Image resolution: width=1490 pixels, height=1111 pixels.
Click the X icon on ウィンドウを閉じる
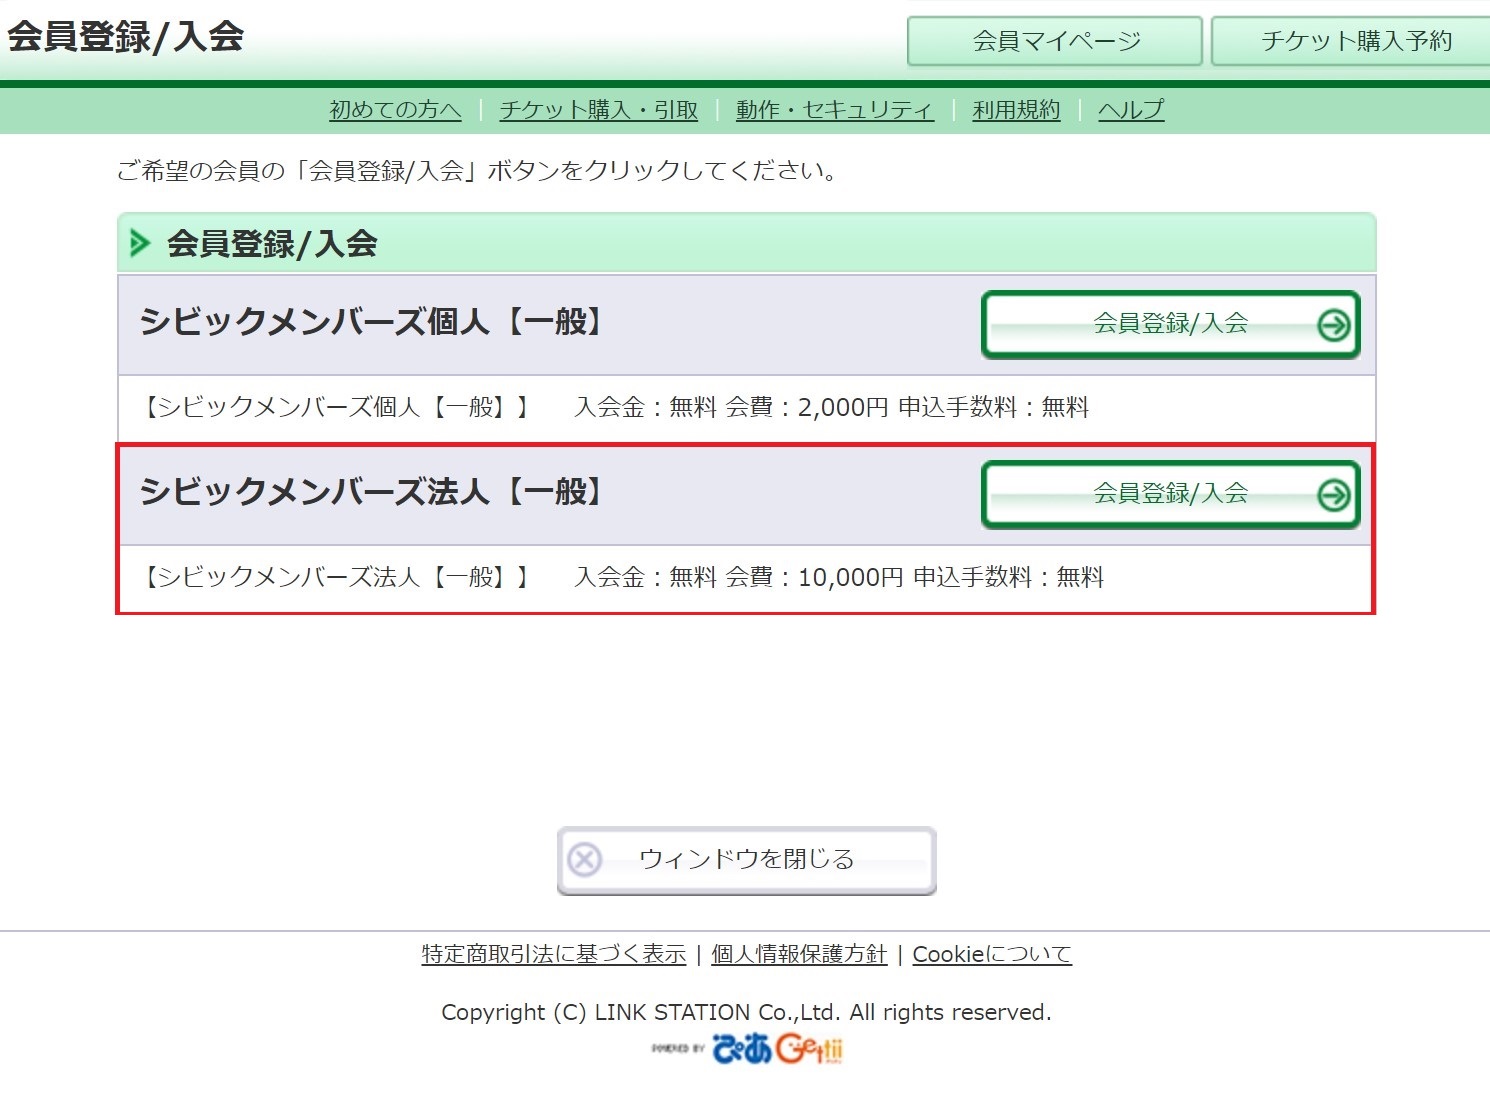click(585, 860)
